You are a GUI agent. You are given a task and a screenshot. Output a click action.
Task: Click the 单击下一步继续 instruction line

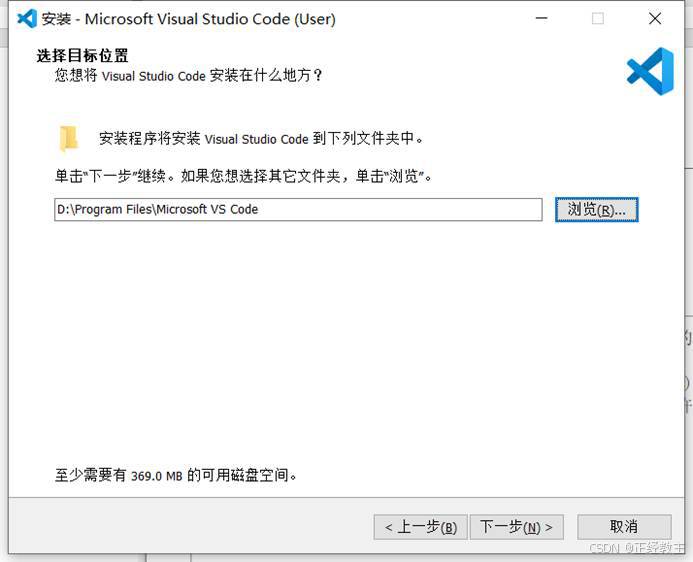coord(243,176)
